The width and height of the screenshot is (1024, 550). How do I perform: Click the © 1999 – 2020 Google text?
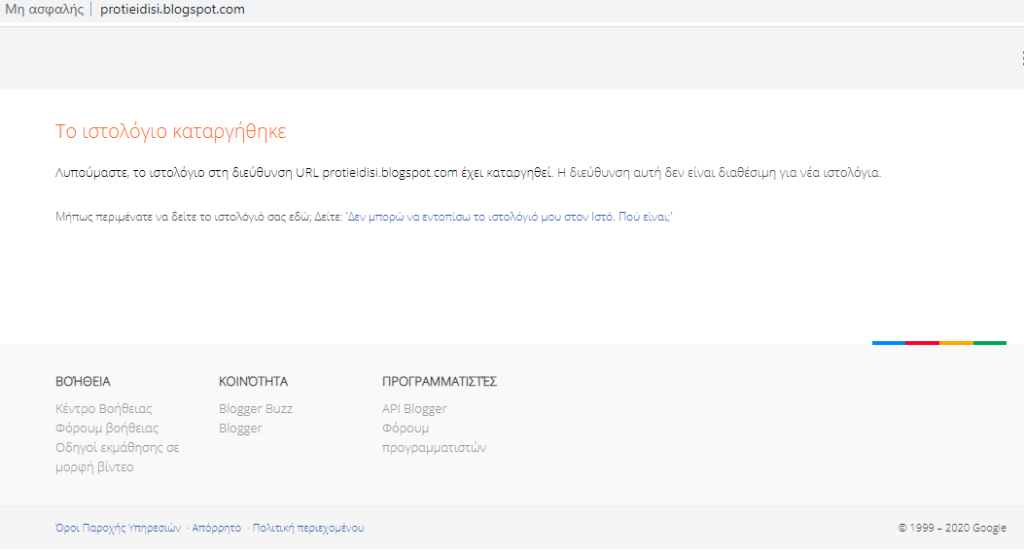(x=952, y=528)
